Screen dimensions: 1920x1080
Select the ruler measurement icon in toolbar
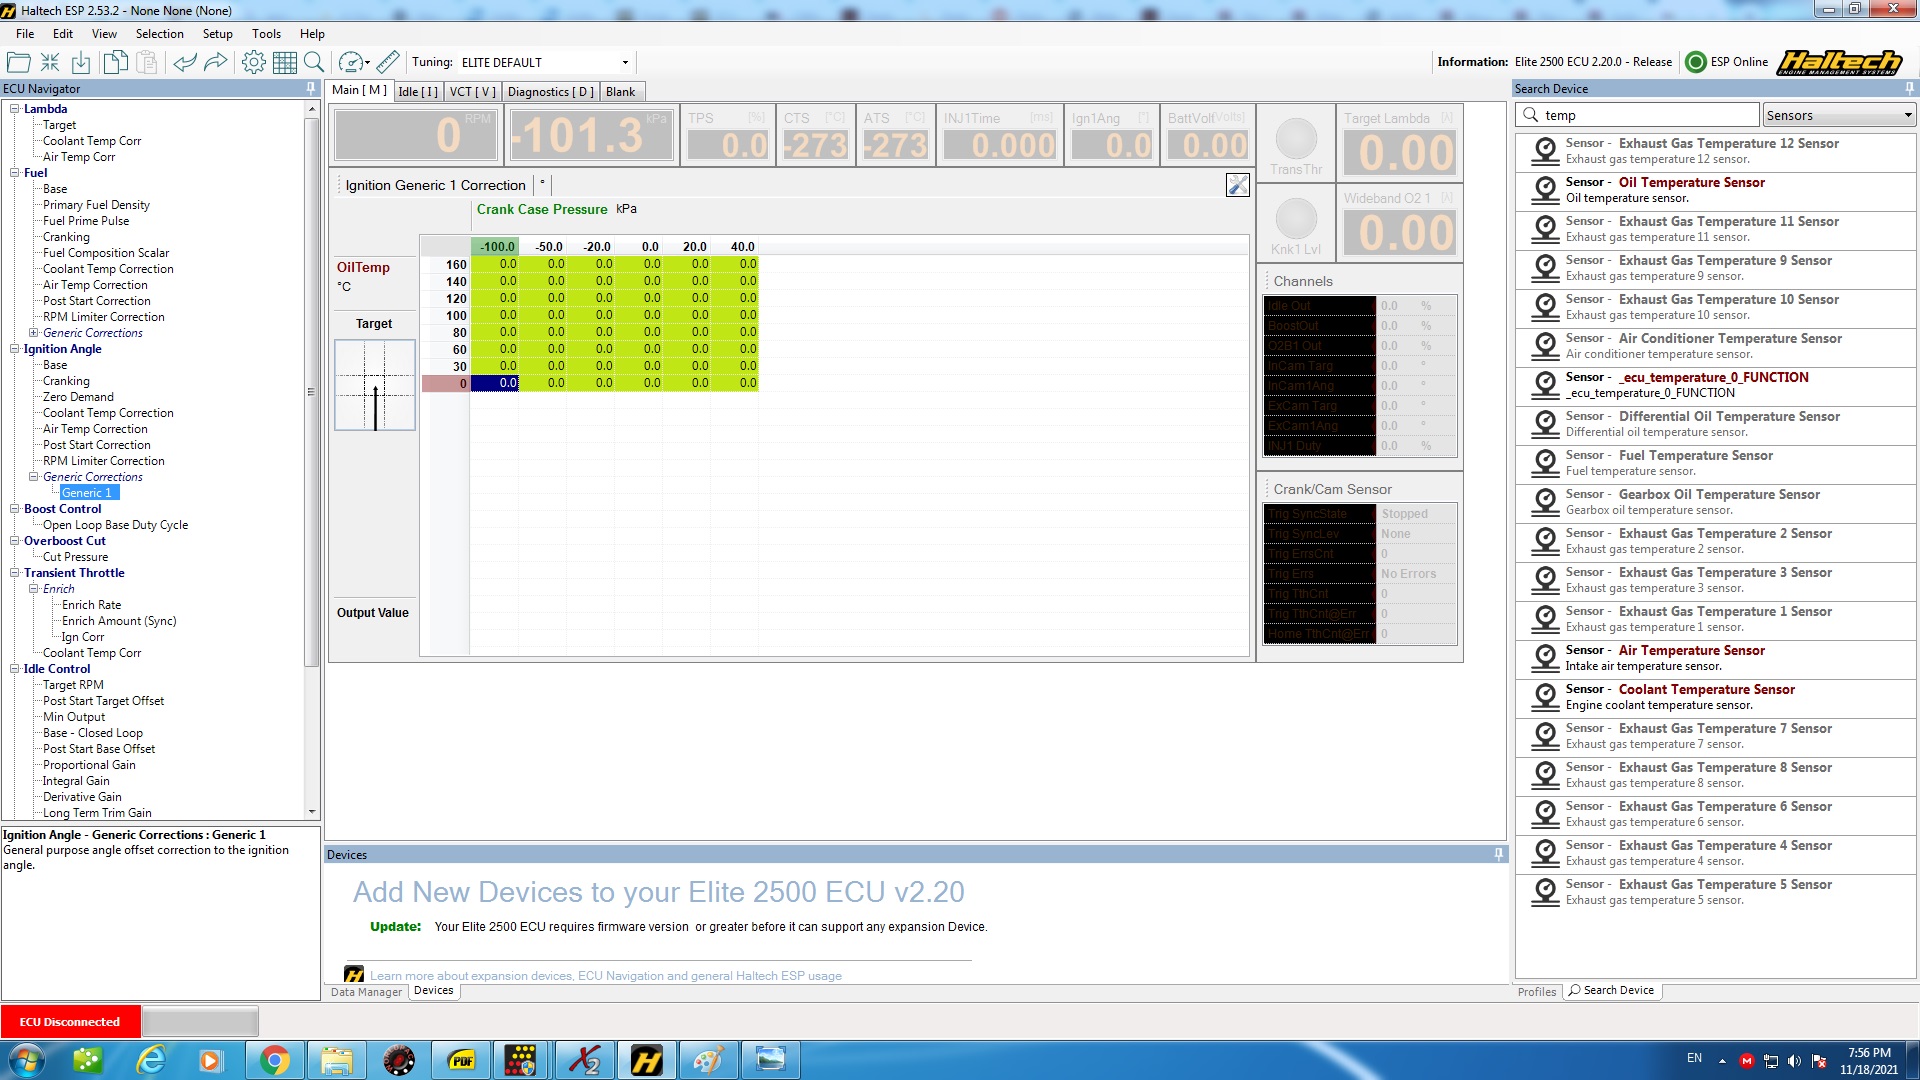pyautogui.click(x=388, y=62)
